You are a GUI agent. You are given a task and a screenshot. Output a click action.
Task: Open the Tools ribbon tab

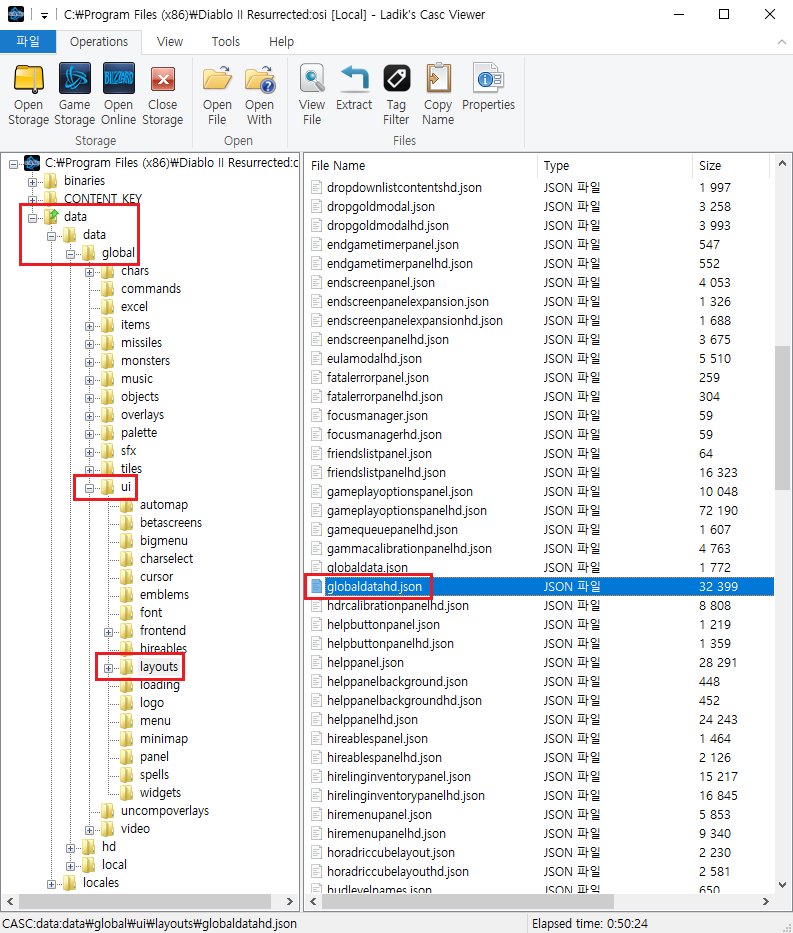[225, 42]
